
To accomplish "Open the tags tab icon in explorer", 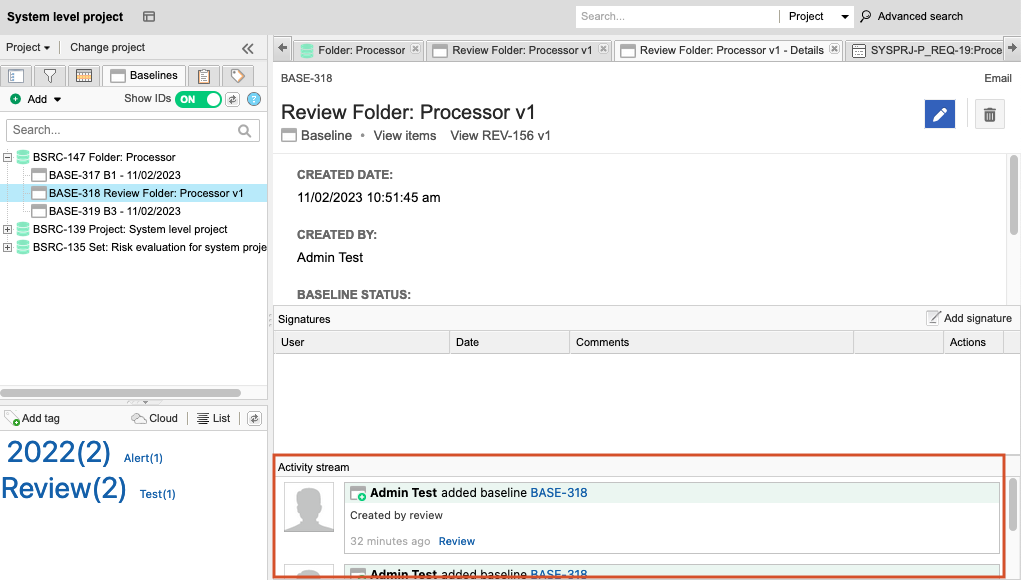I will click(x=237, y=76).
